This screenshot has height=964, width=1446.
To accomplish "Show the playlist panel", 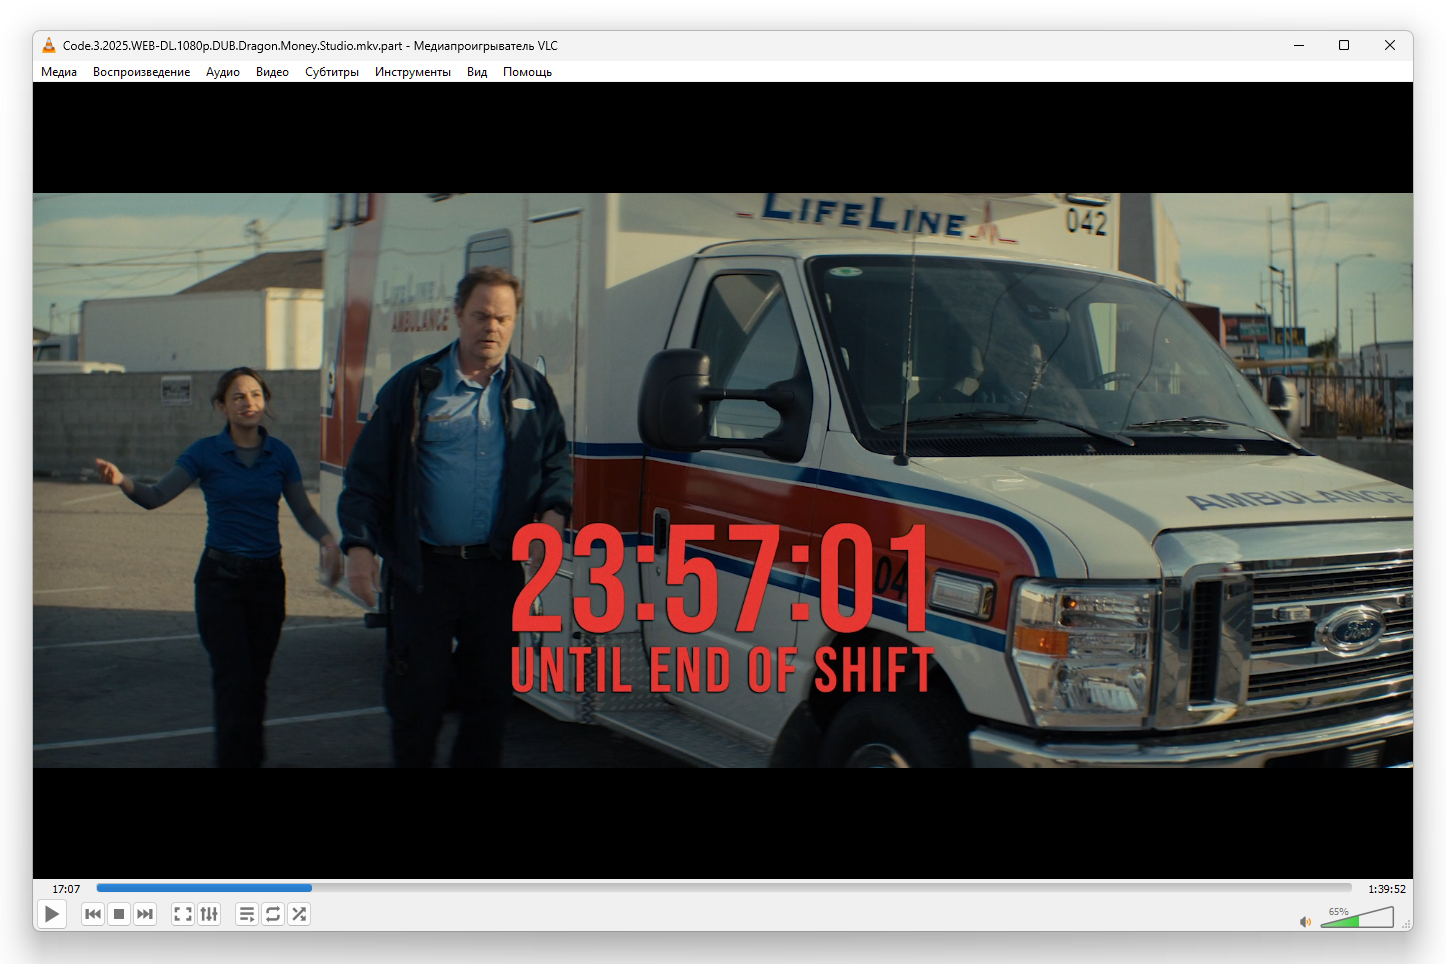I will coord(247,914).
